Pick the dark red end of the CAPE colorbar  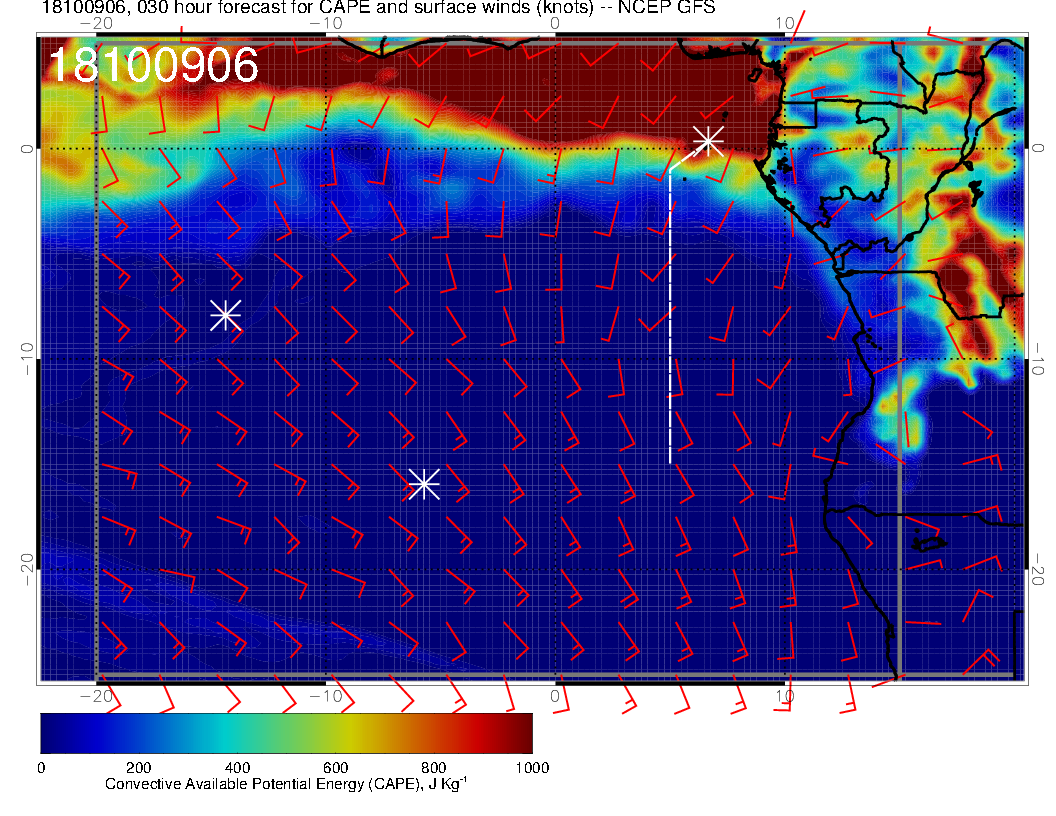coord(520,733)
